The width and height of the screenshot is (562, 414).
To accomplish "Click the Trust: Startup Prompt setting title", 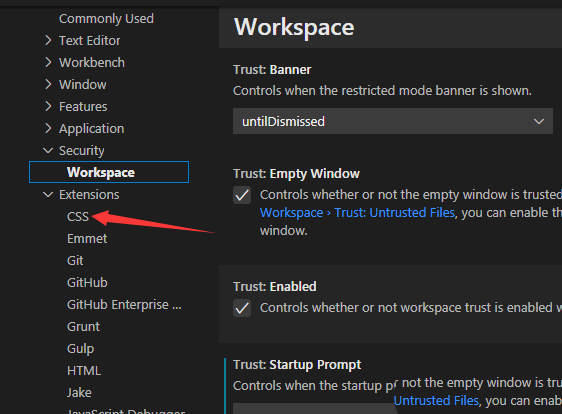I will coord(297,365).
